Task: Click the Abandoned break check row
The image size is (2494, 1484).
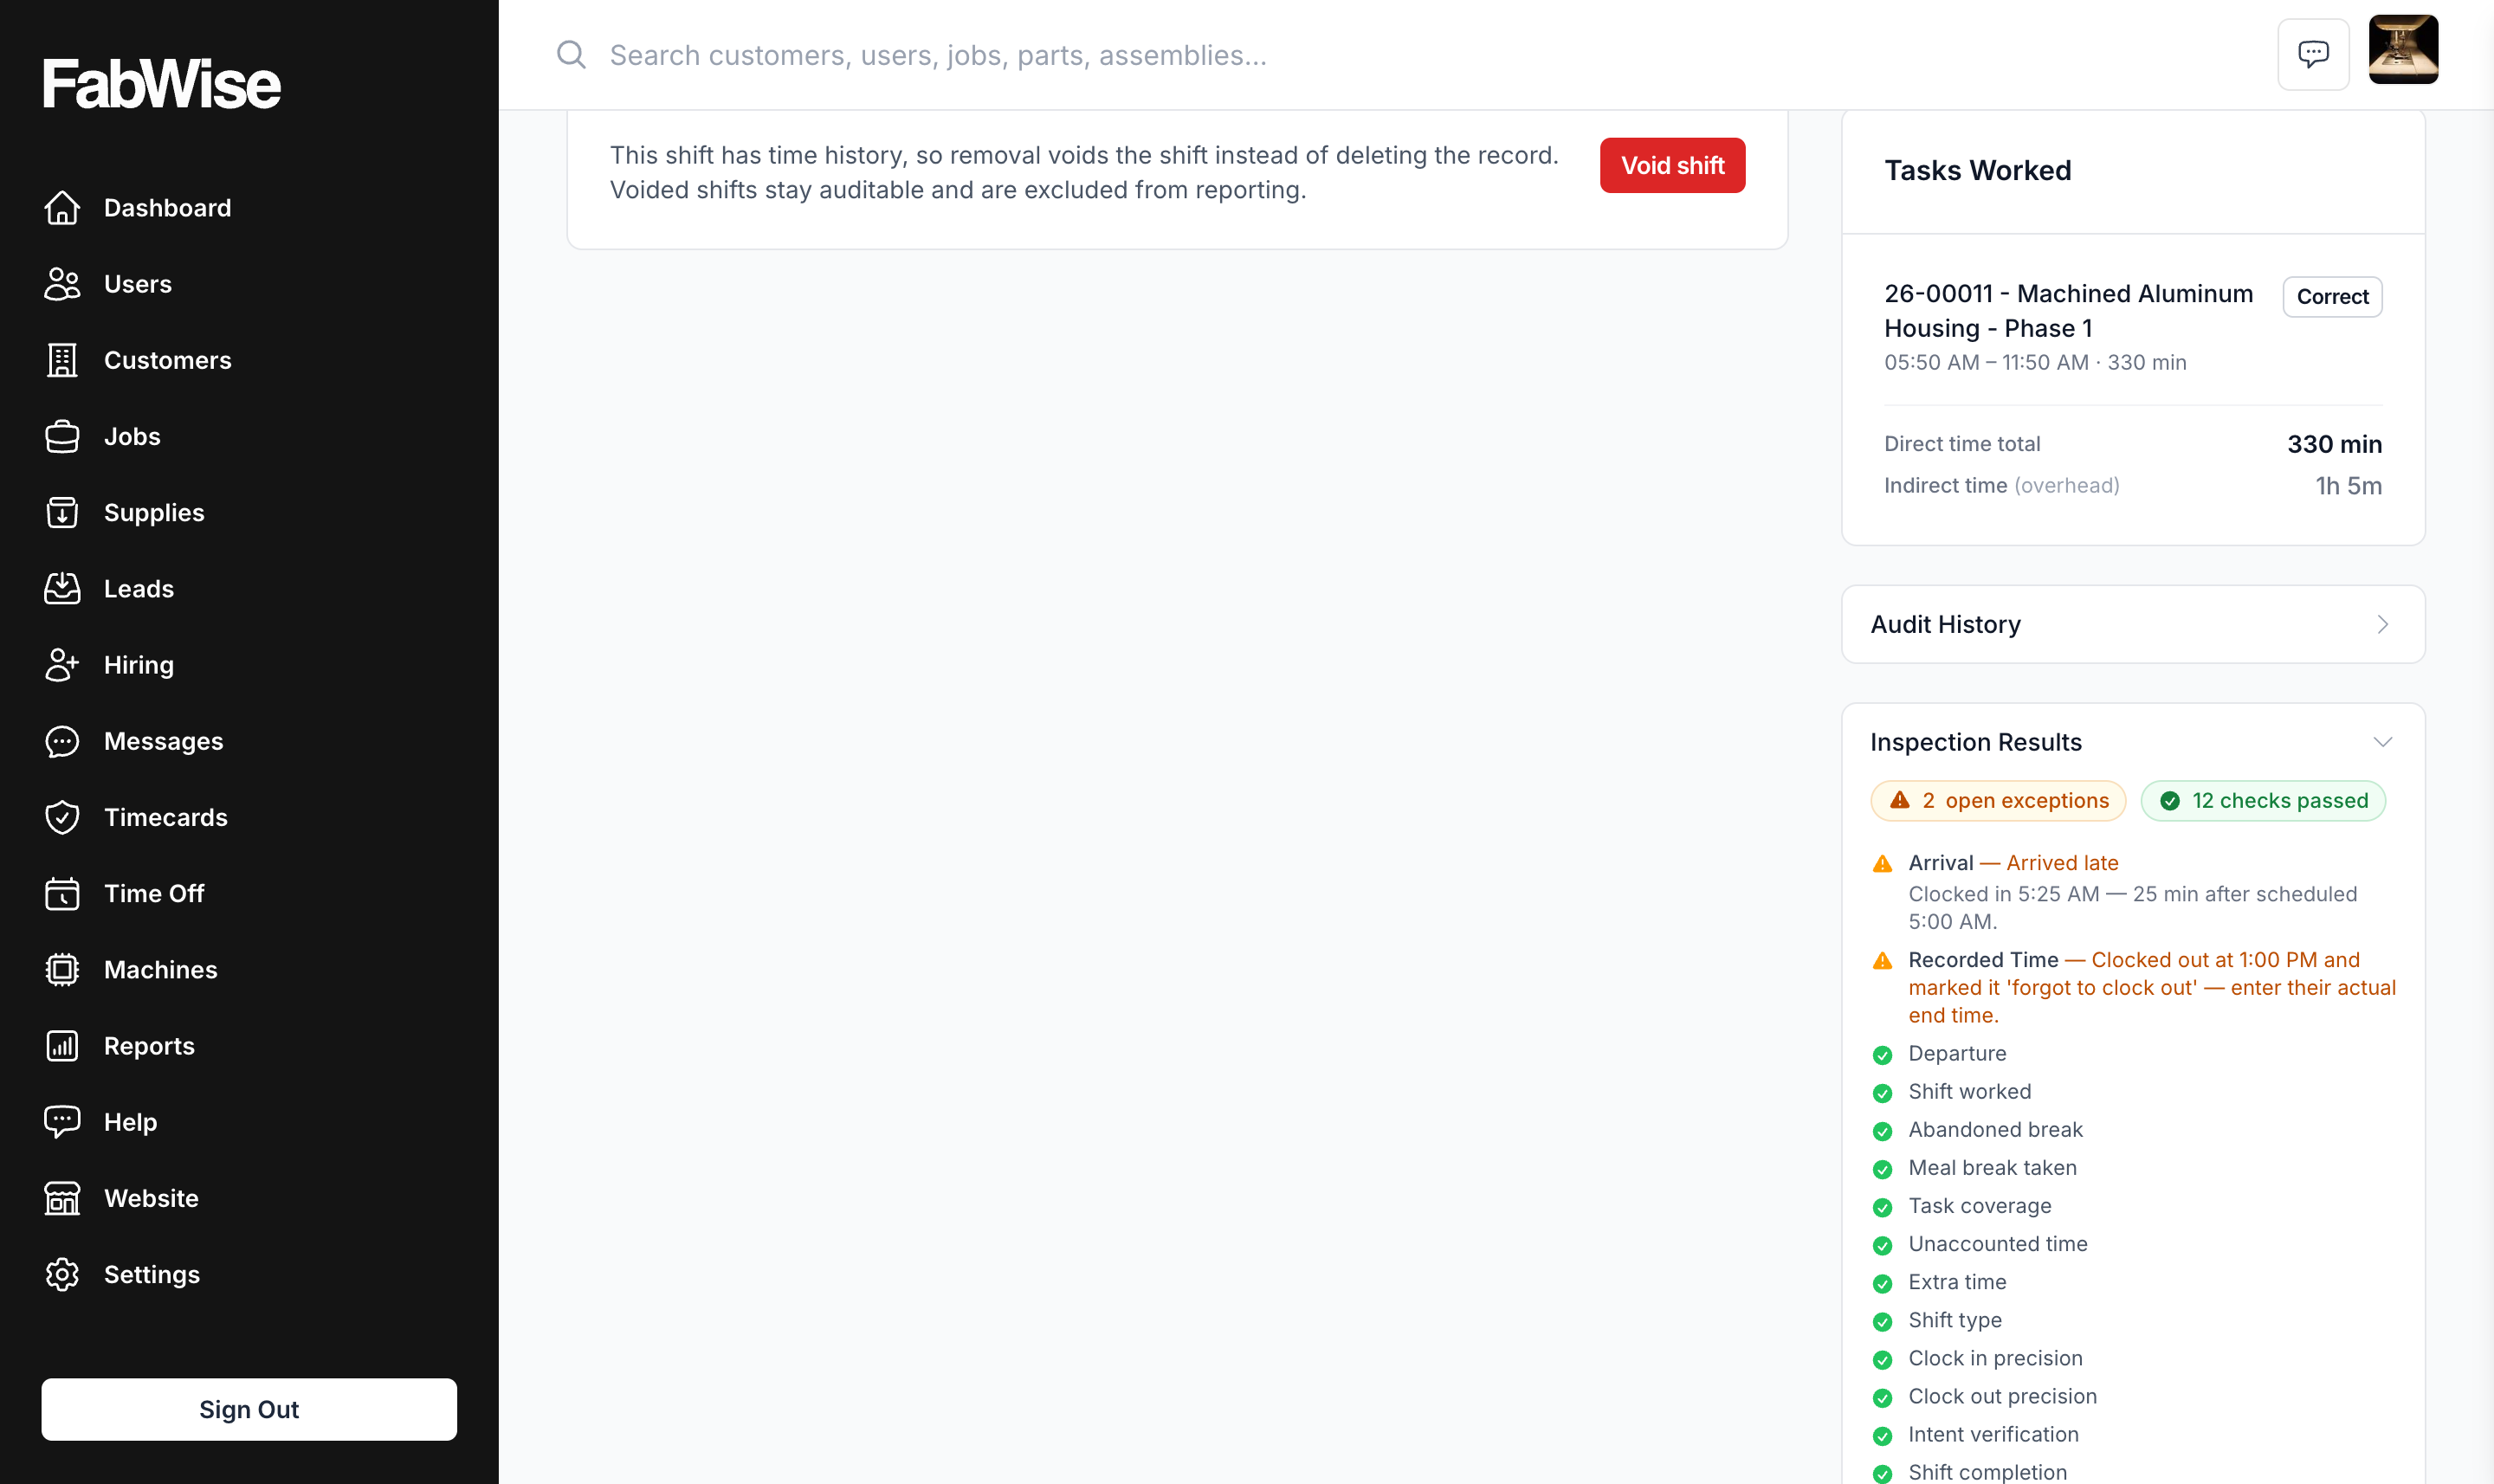Action: click(2132, 1130)
